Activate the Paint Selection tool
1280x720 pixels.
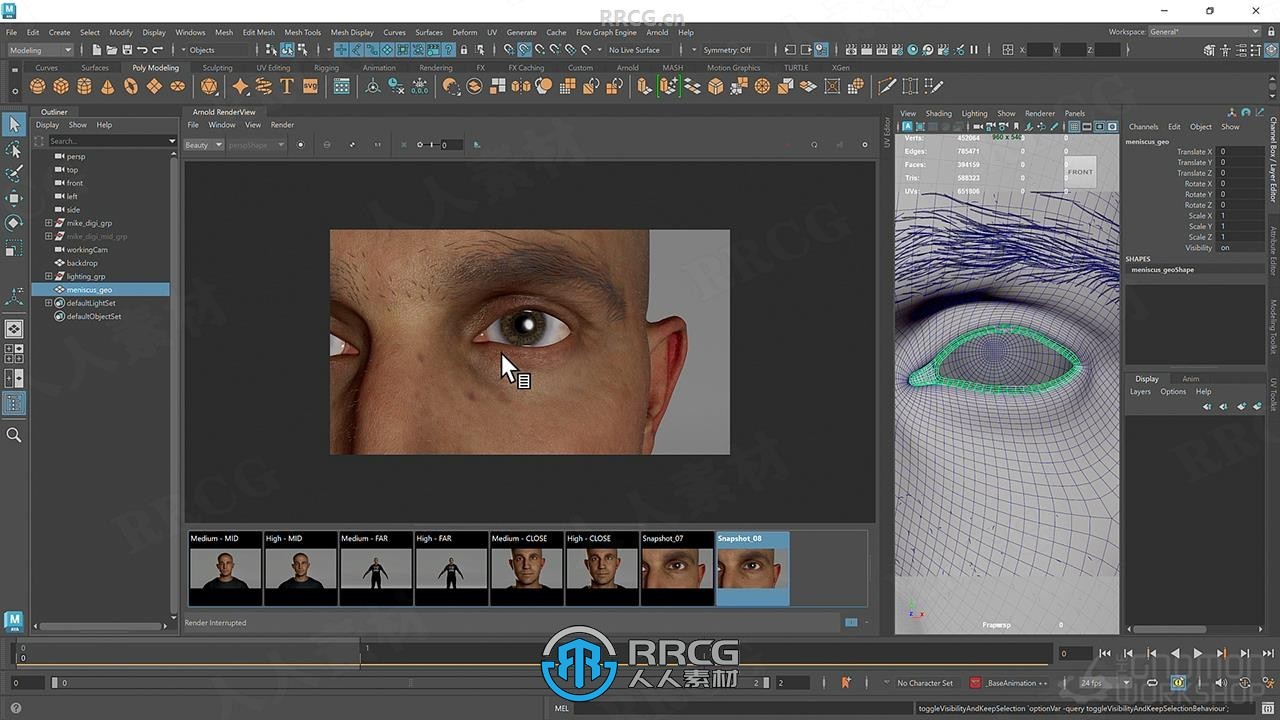14,174
